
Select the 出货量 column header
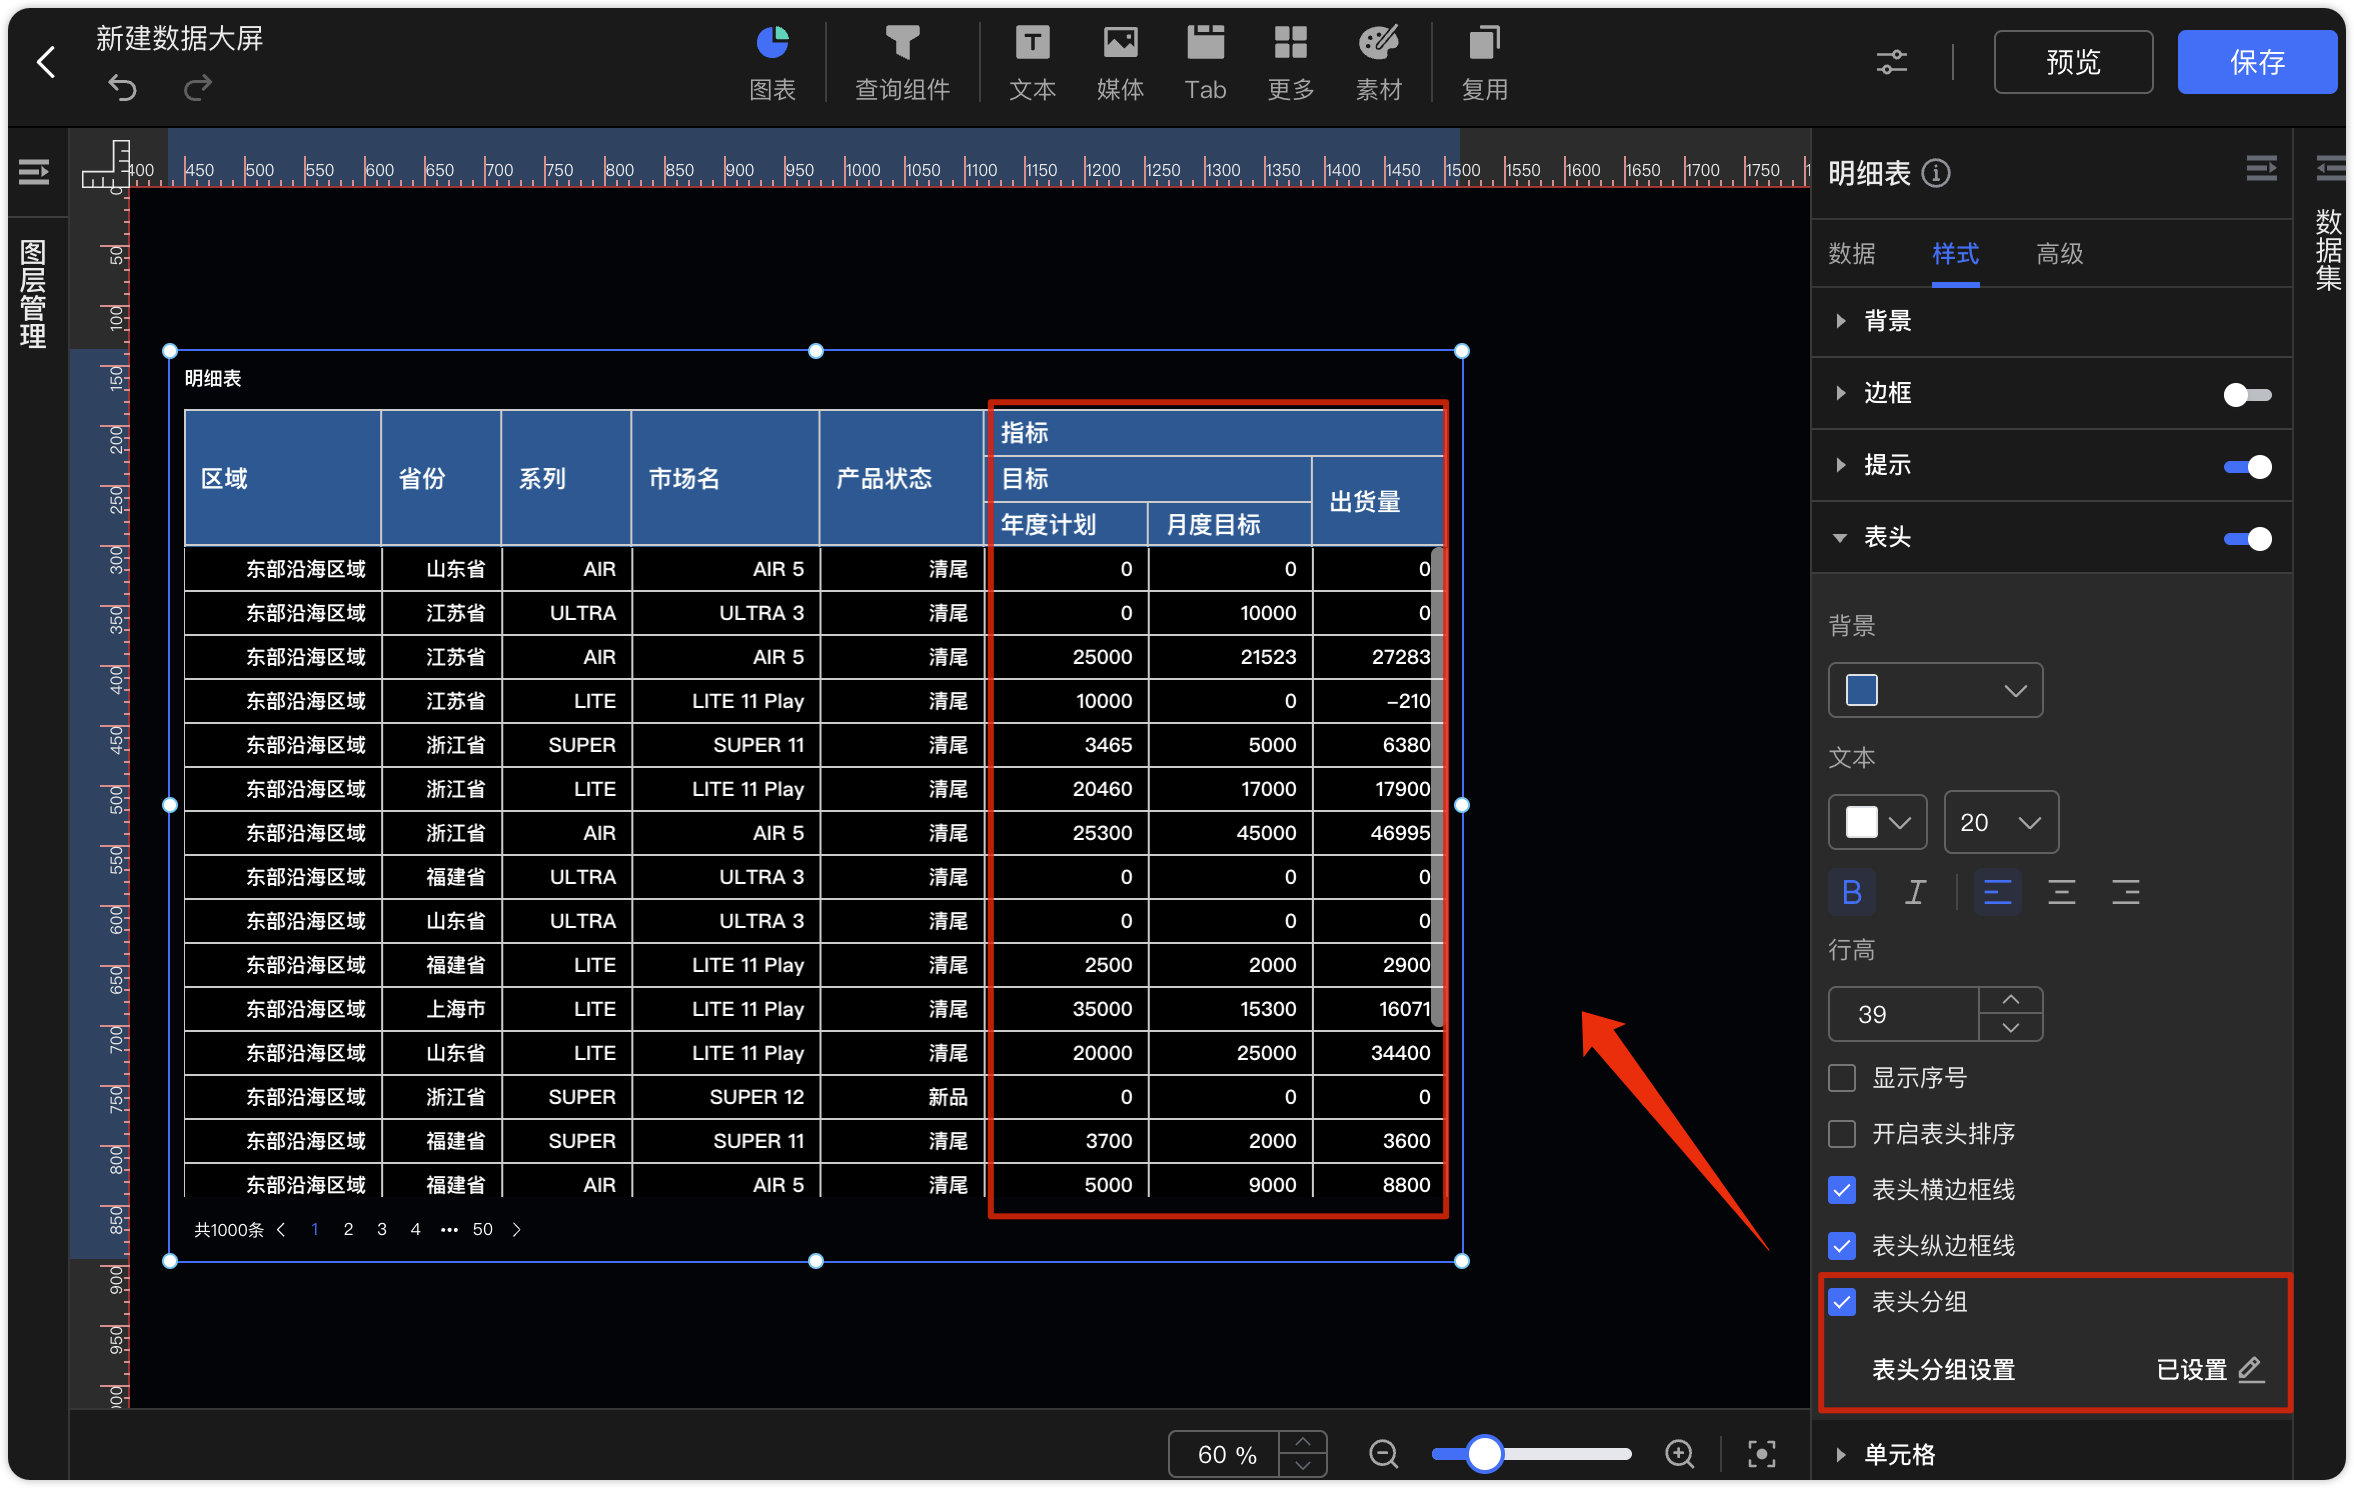tap(1377, 501)
